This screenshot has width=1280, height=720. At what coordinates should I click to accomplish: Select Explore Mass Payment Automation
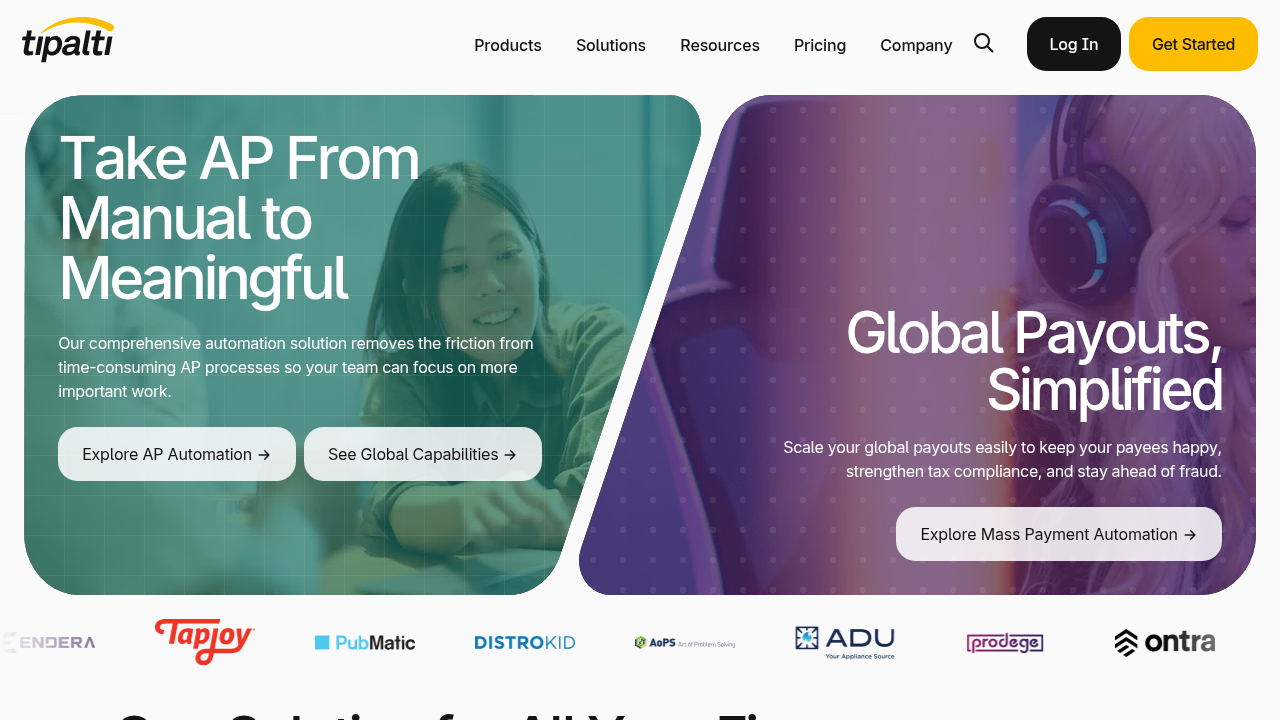[x=1059, y=534]
